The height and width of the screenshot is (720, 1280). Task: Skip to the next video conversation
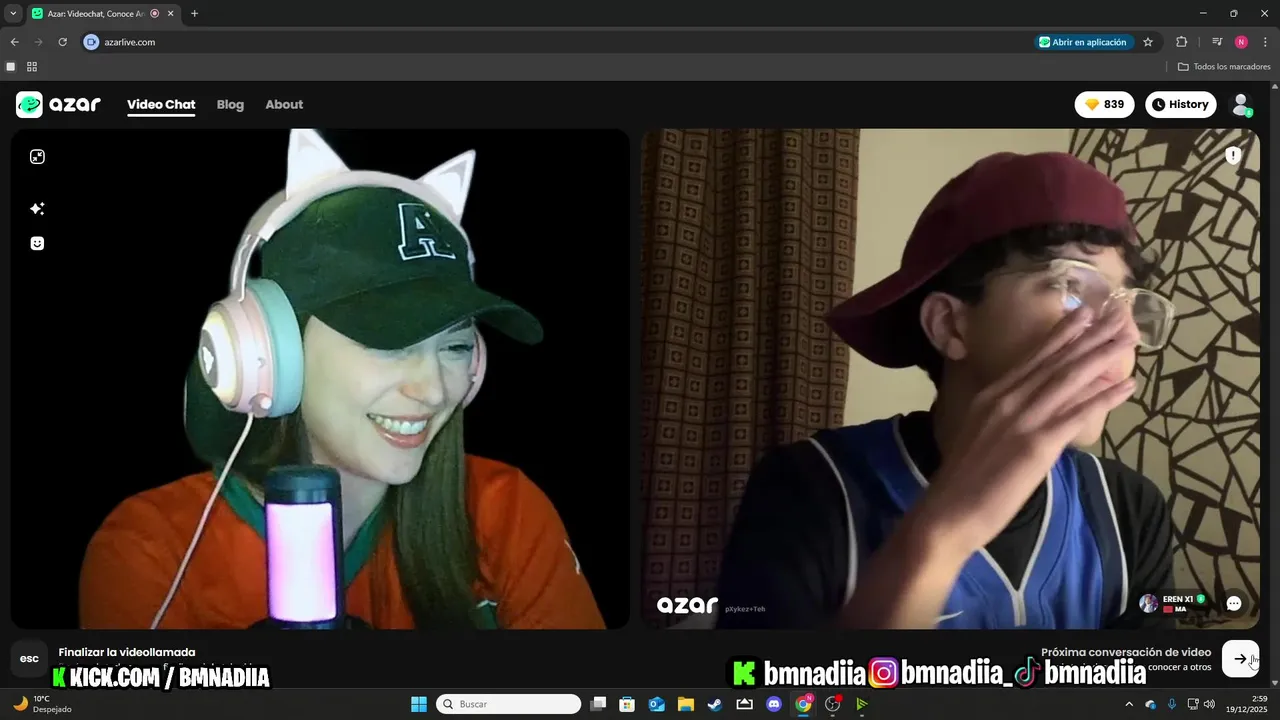pos(1240,658)
